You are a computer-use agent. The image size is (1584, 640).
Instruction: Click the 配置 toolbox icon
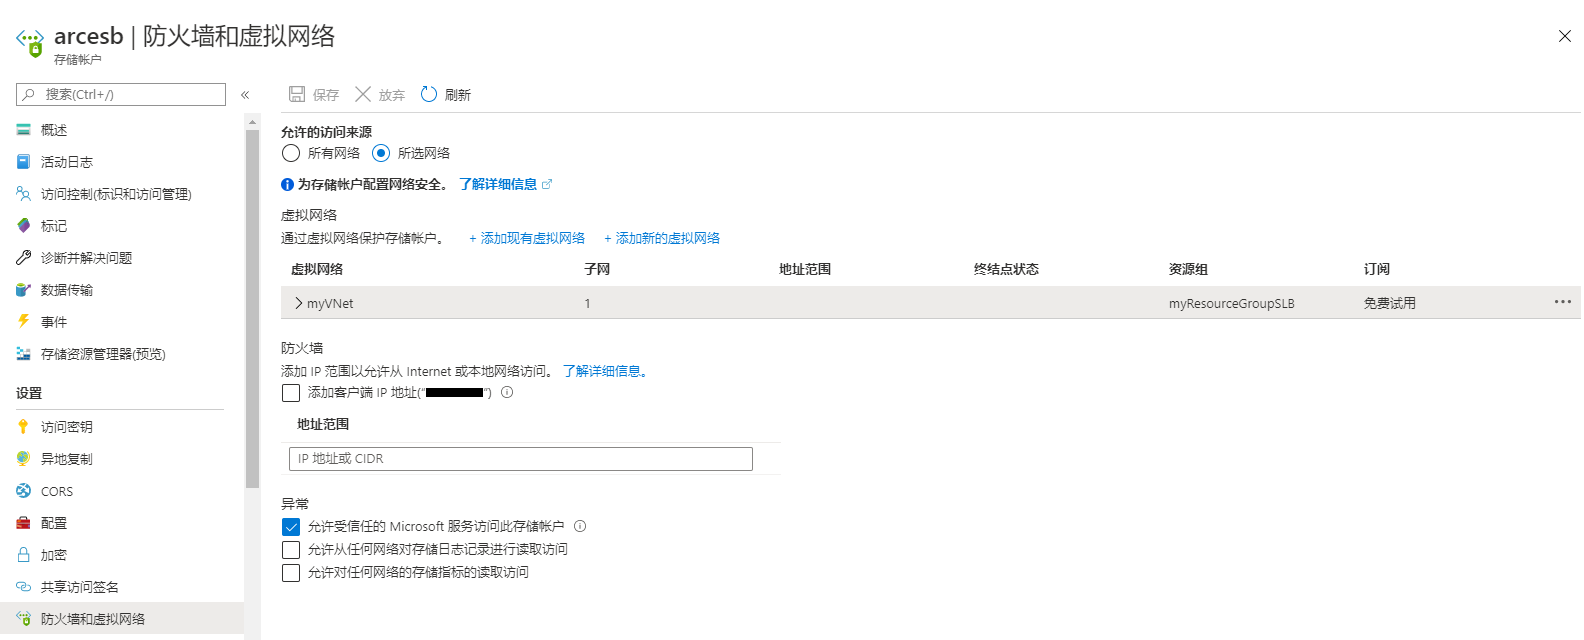click(x=24, y=523)
